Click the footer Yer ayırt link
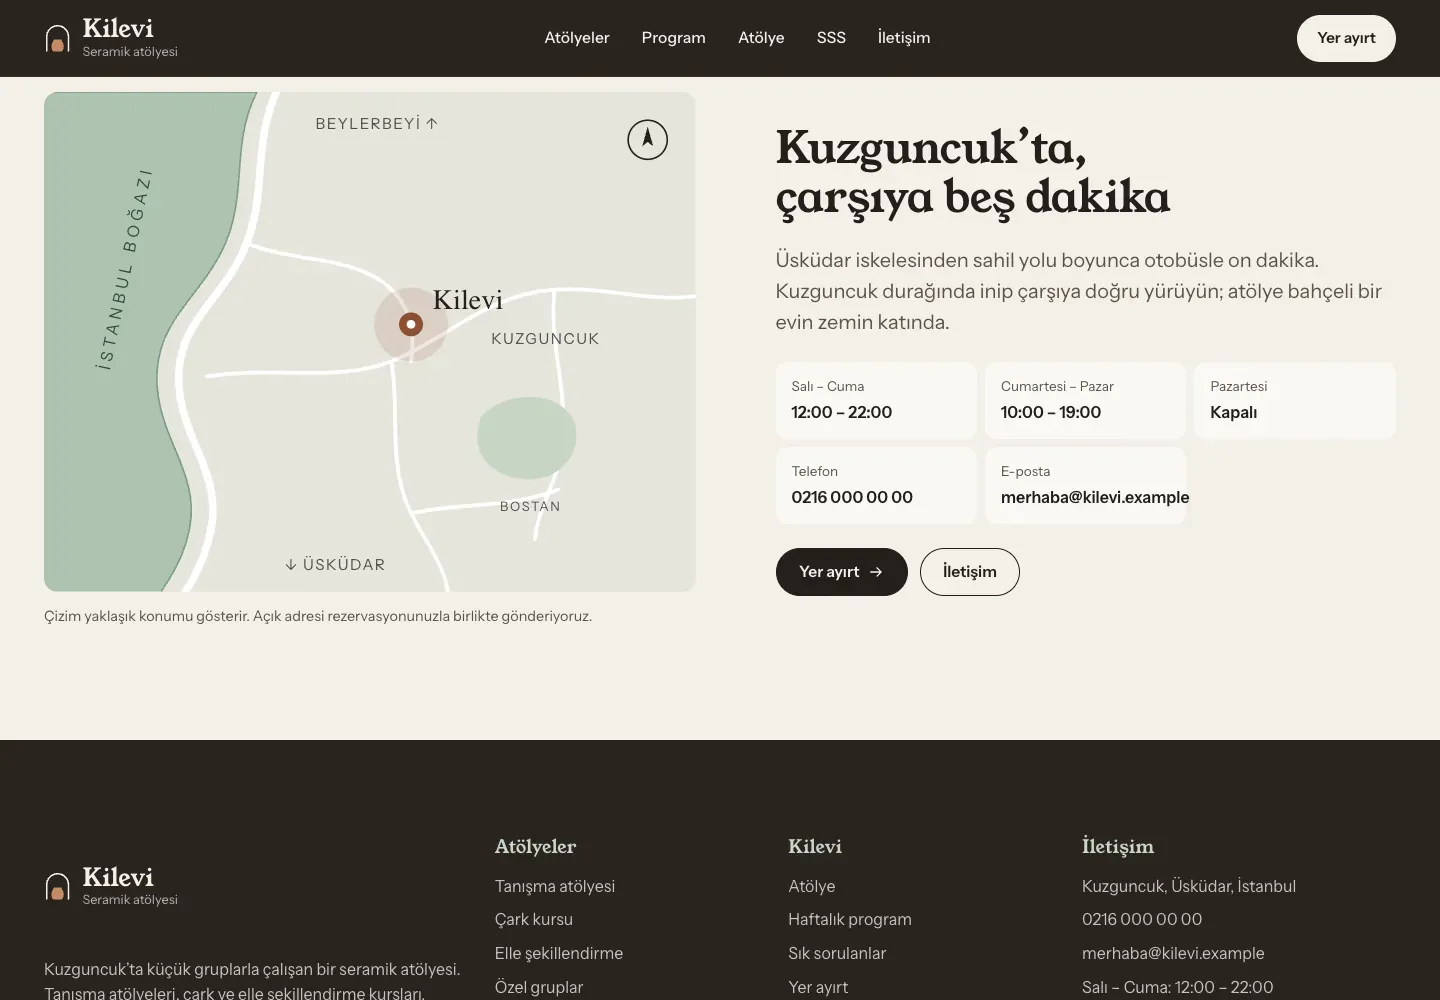The width and height of the screenshot is (1440, 1000). point(818,987)
